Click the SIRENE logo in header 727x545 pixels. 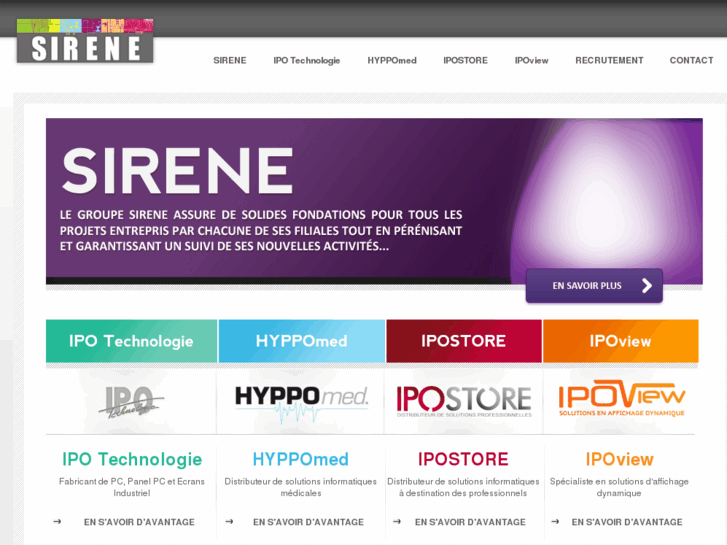(85, 41)
